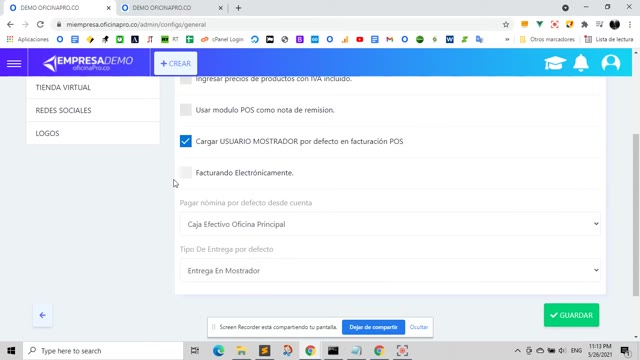The image size is (640, 360).
Task: Open the graduation cap tutorials icon
Action: 555,63
